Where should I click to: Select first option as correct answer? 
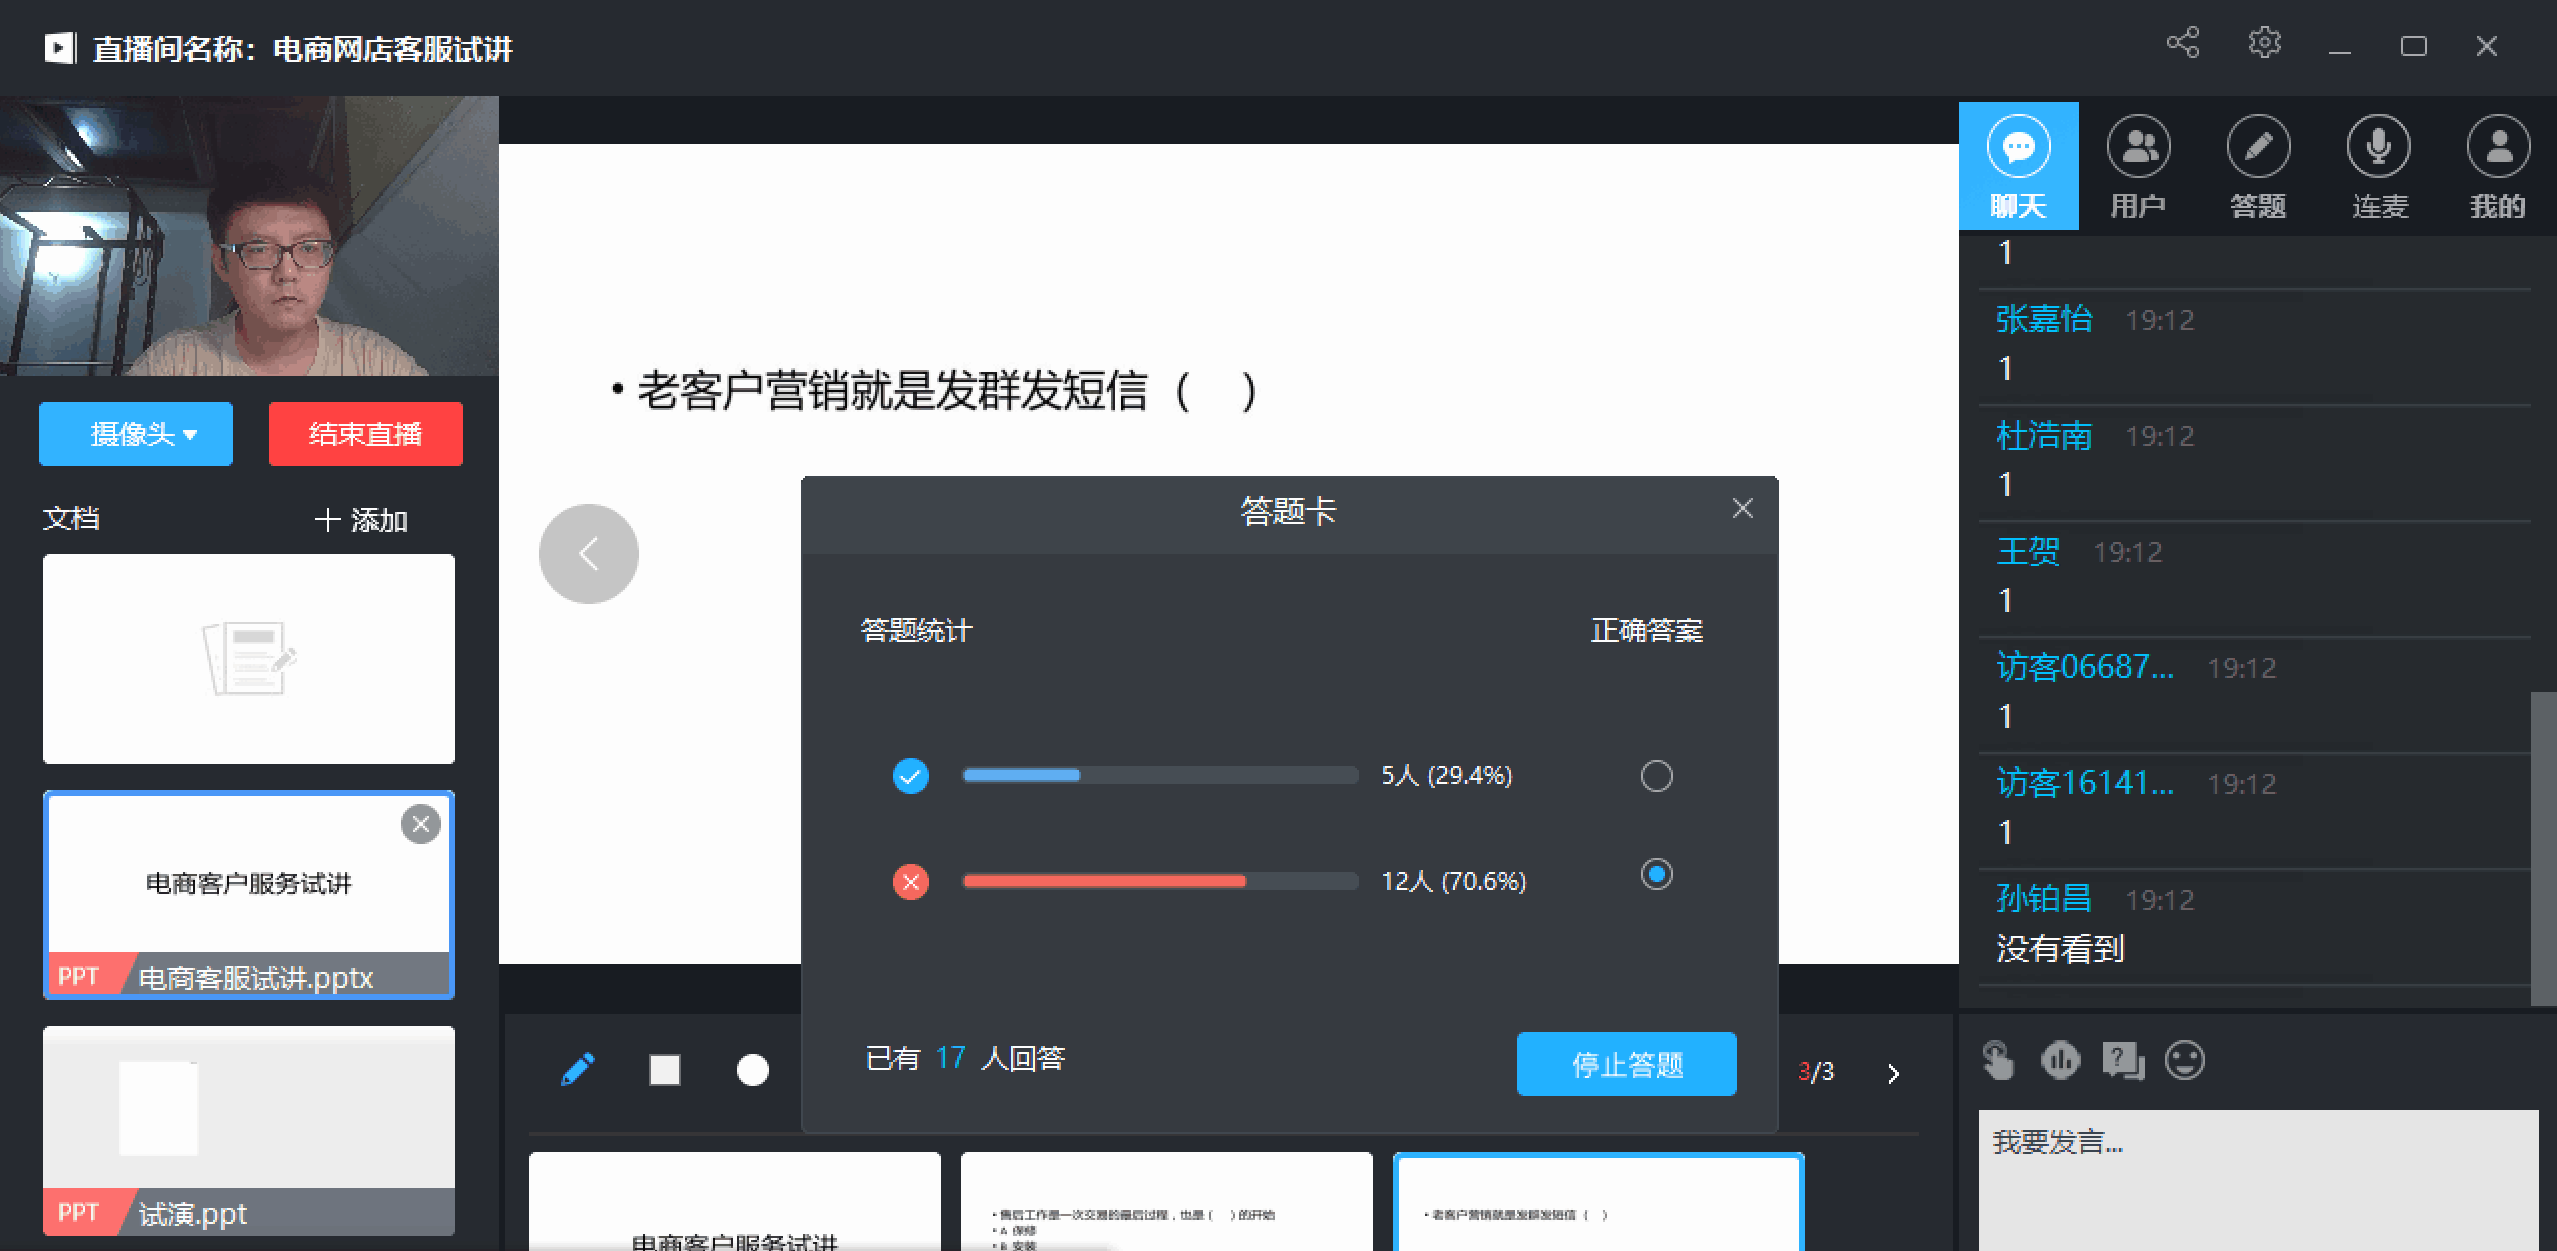click(1656, 776)
